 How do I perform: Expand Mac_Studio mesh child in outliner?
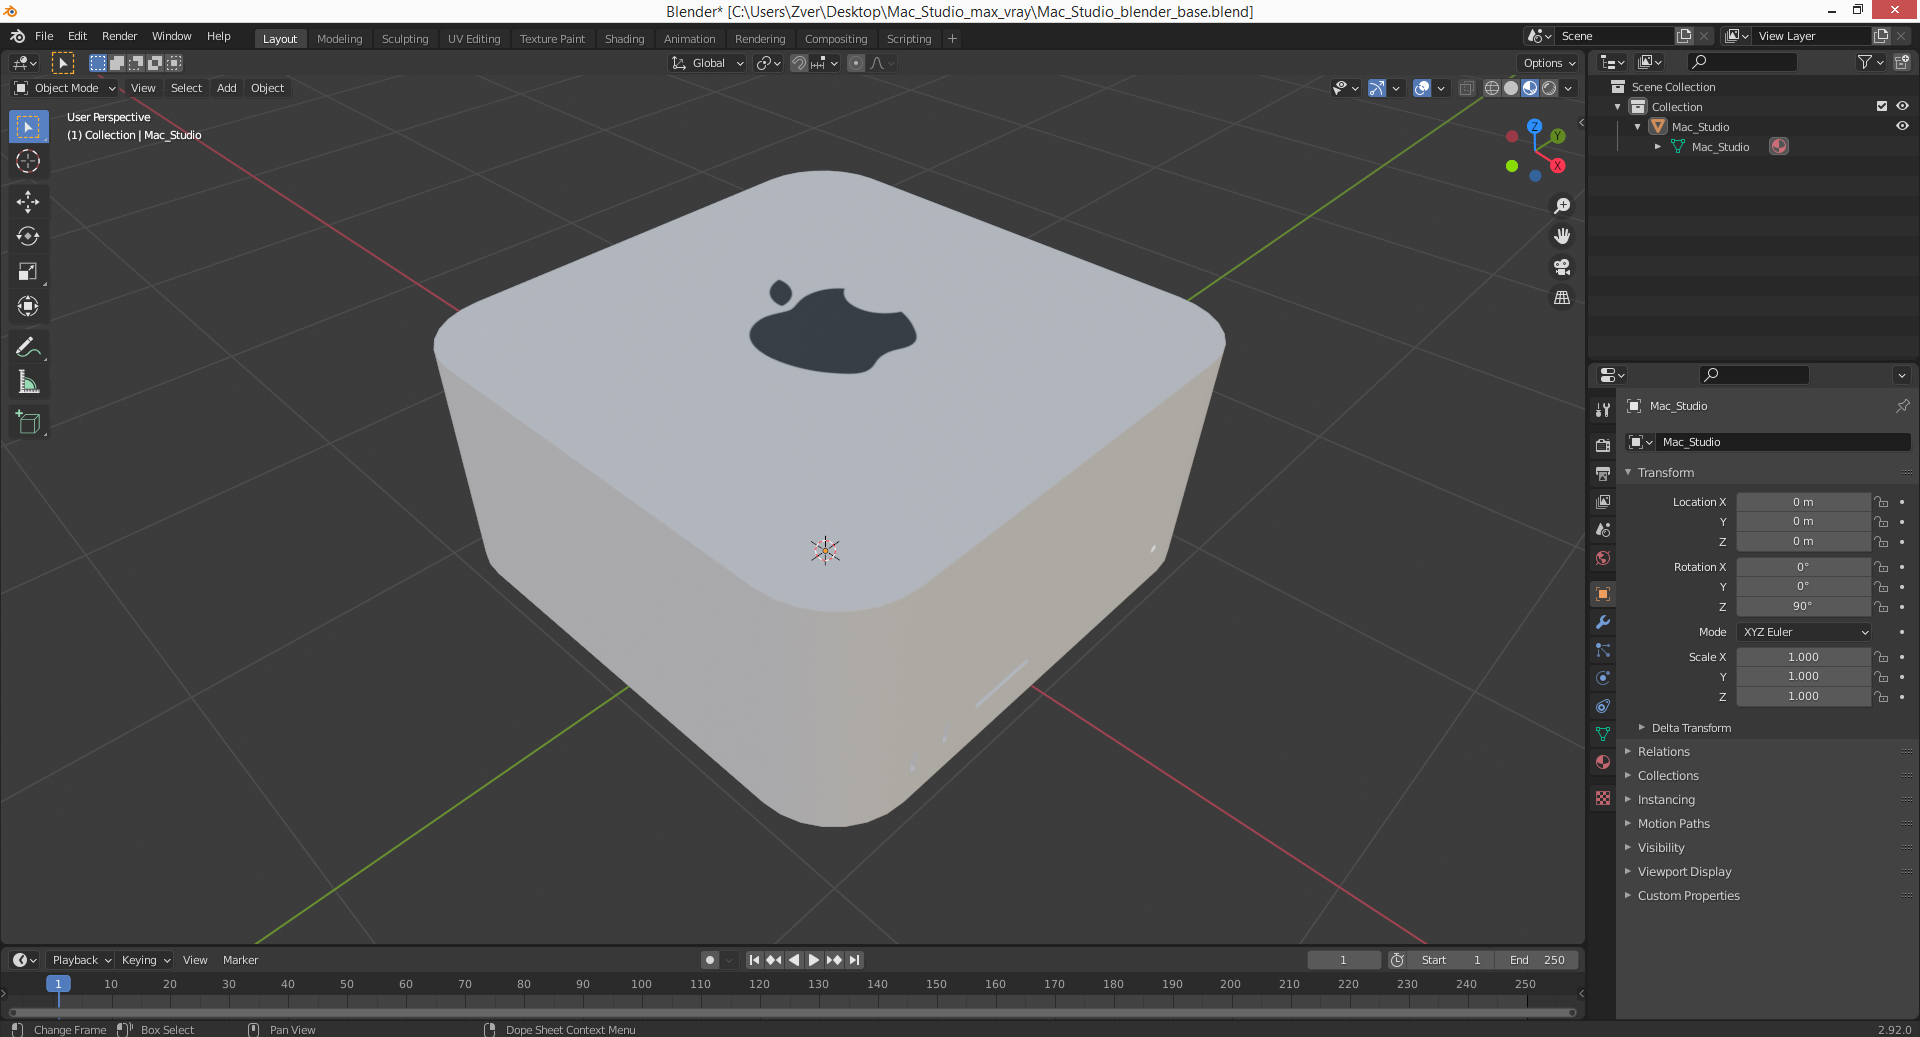click(x=1658, y=147)
